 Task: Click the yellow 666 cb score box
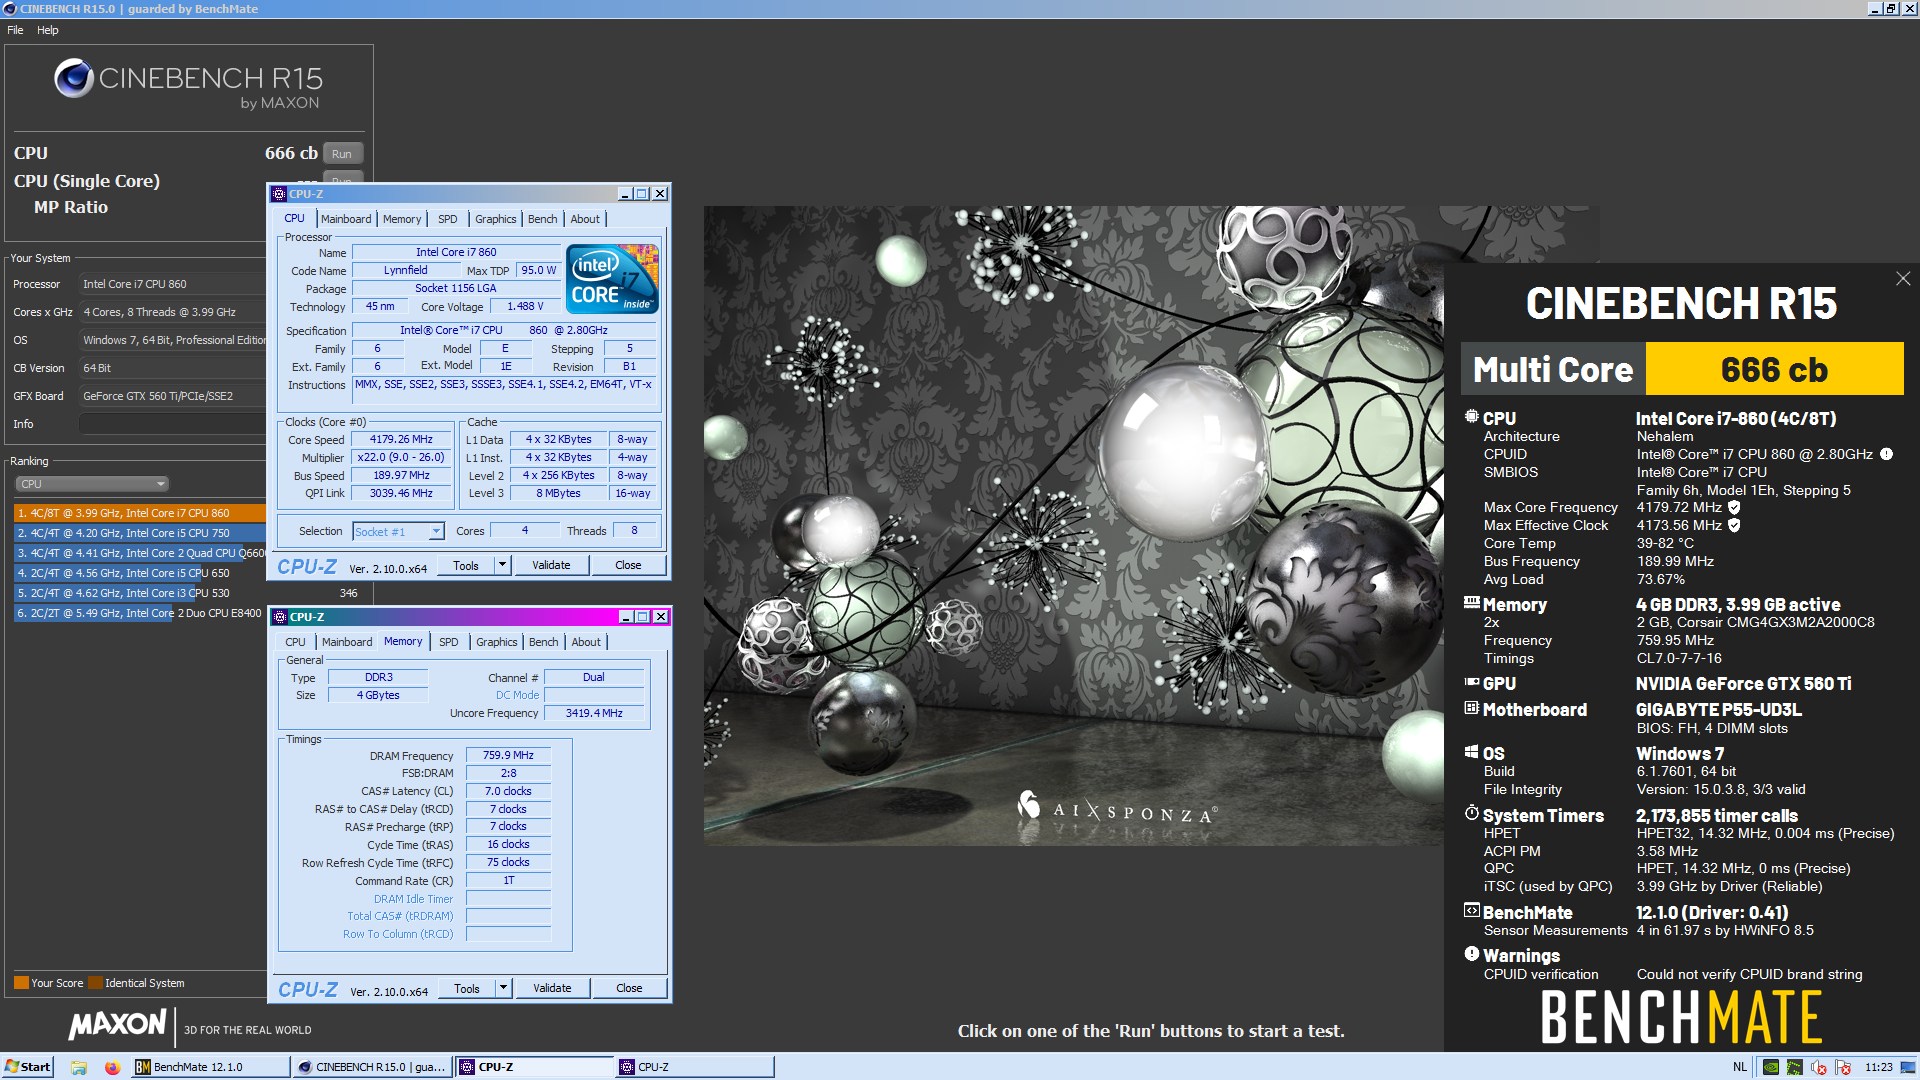(x=1774, y=369)
